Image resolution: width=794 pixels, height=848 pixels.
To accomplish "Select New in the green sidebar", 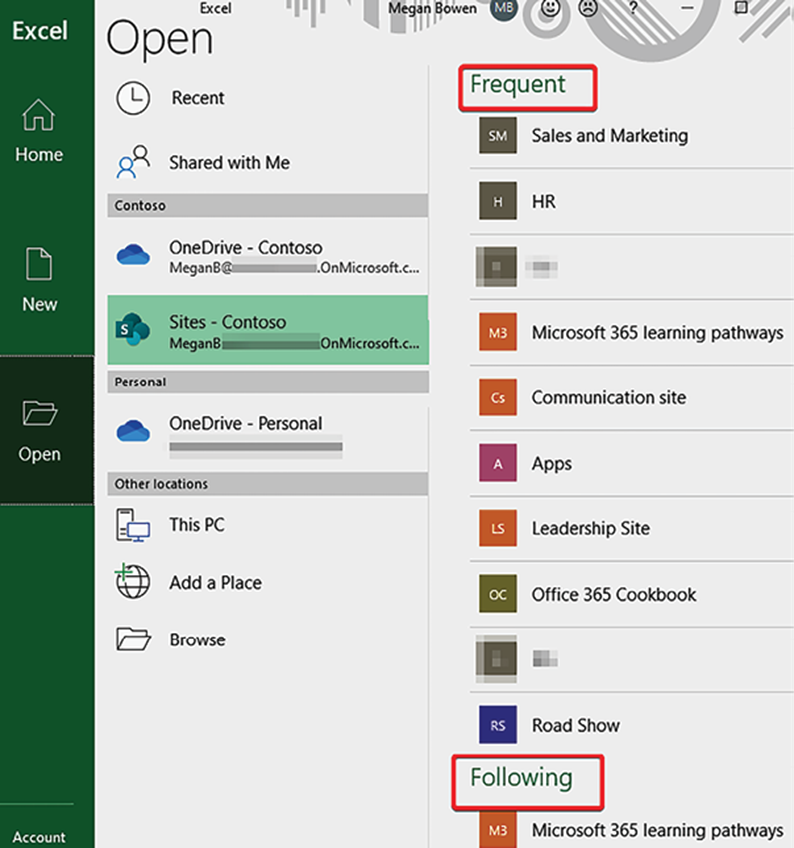I will tap(39, 280).
